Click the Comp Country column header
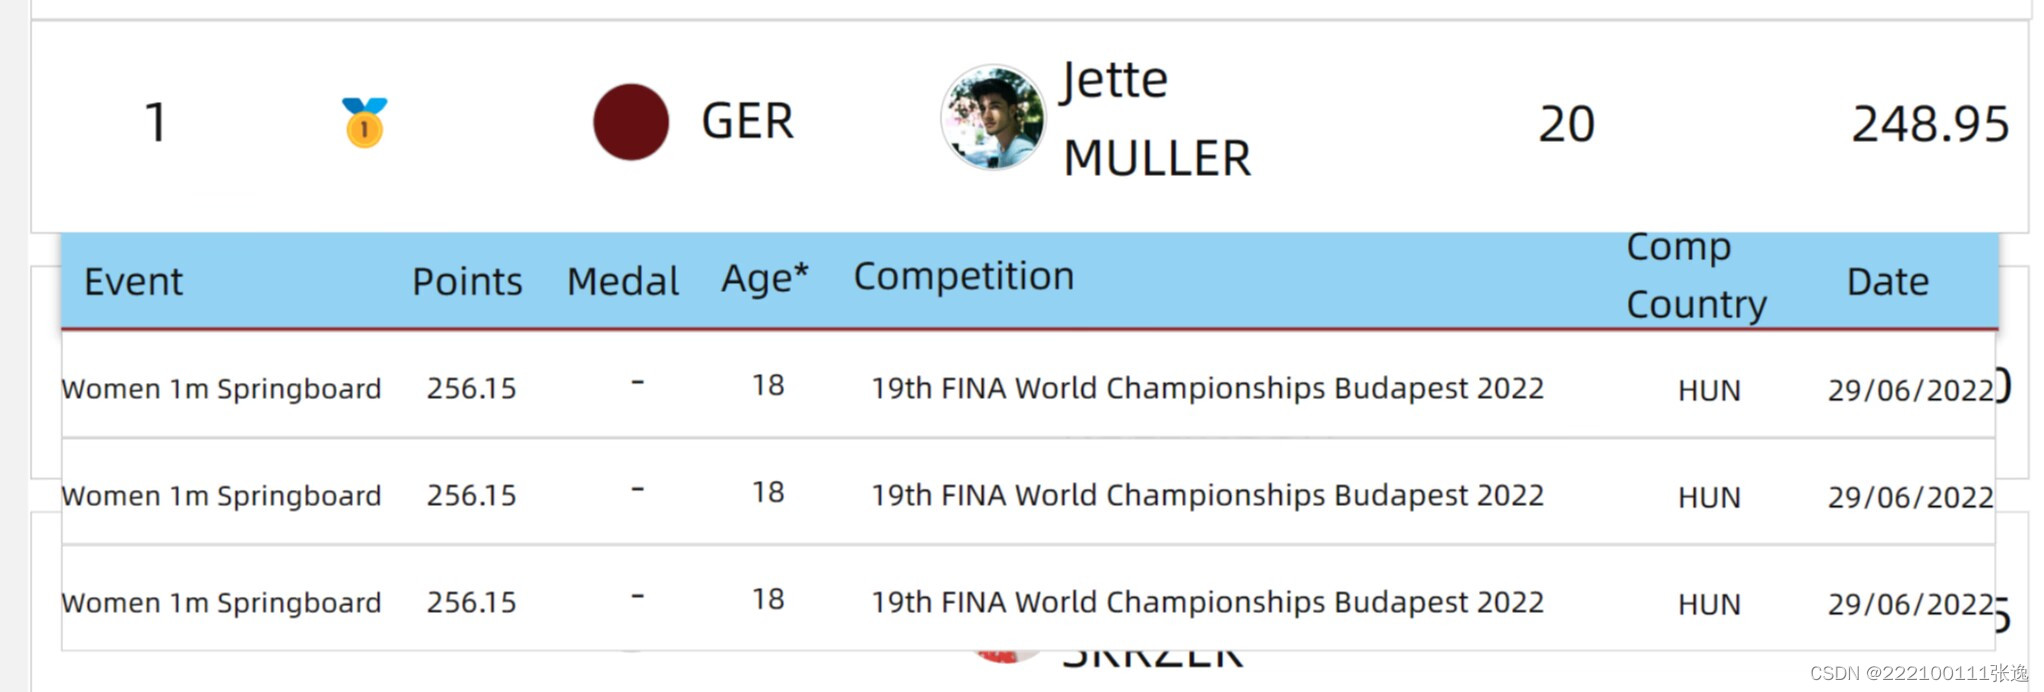 1696,275
